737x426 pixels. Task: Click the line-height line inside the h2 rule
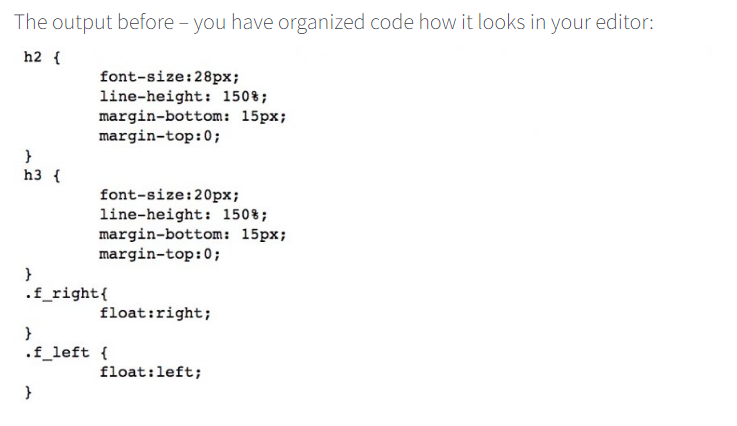[x=183, y=96]
